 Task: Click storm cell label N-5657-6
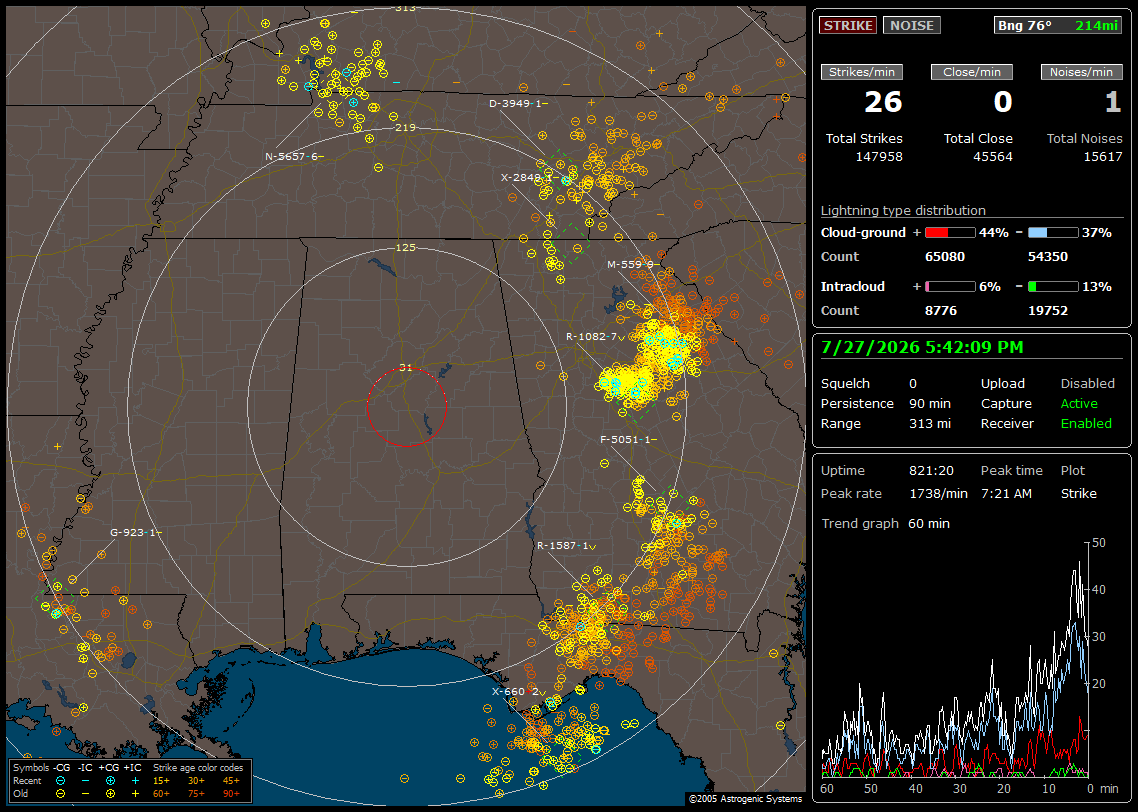294,156
